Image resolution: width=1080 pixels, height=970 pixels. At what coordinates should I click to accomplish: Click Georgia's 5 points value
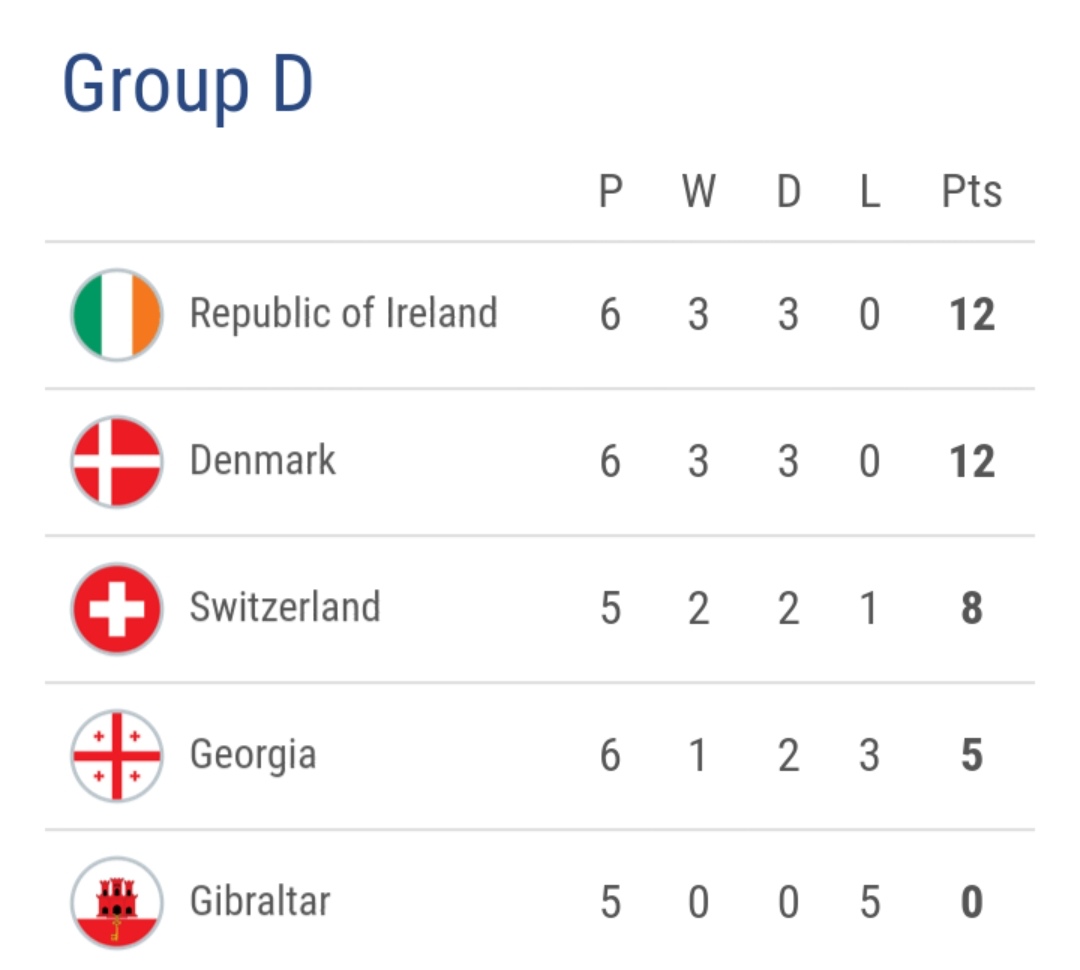tap(971, 756)
